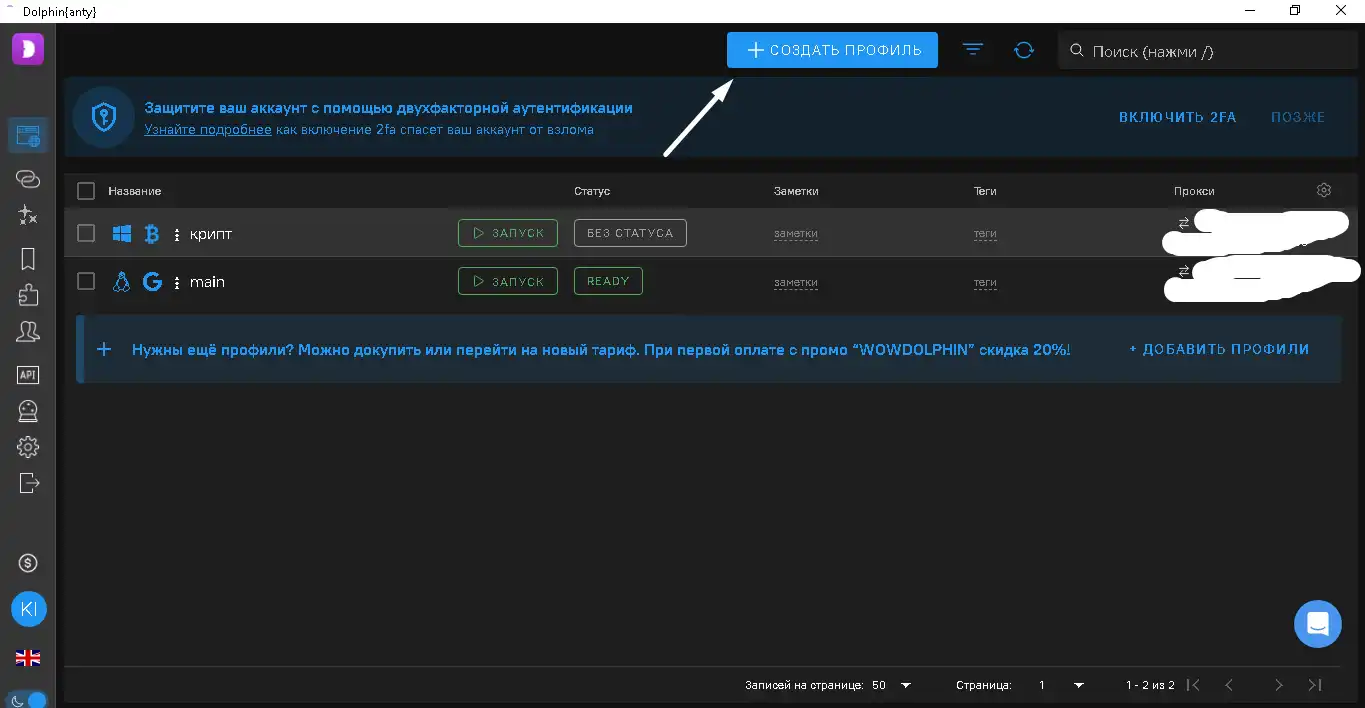Switch language with the UK flag icon
This screenshot has width=1365, height=708.
pos(28,658)
